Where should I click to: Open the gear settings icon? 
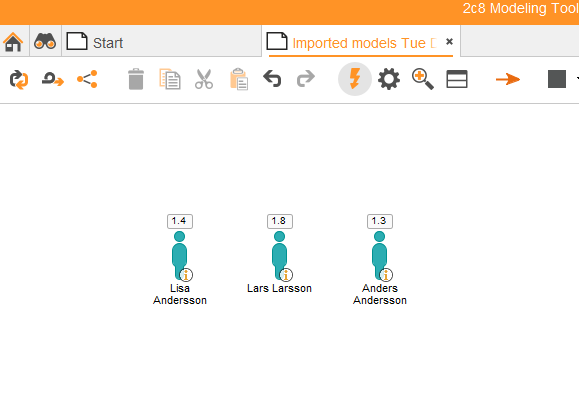coord(389,79)
